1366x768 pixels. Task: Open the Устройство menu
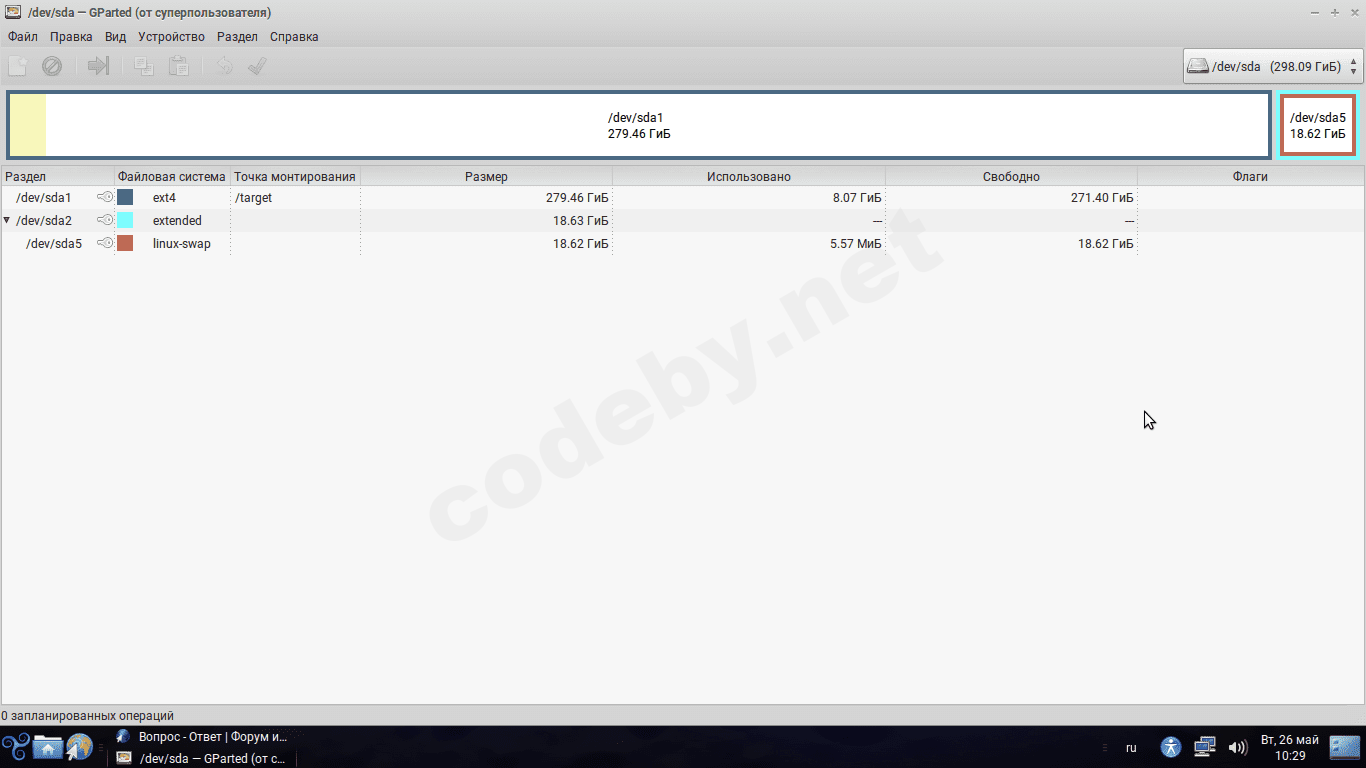[x=171, y=36]
